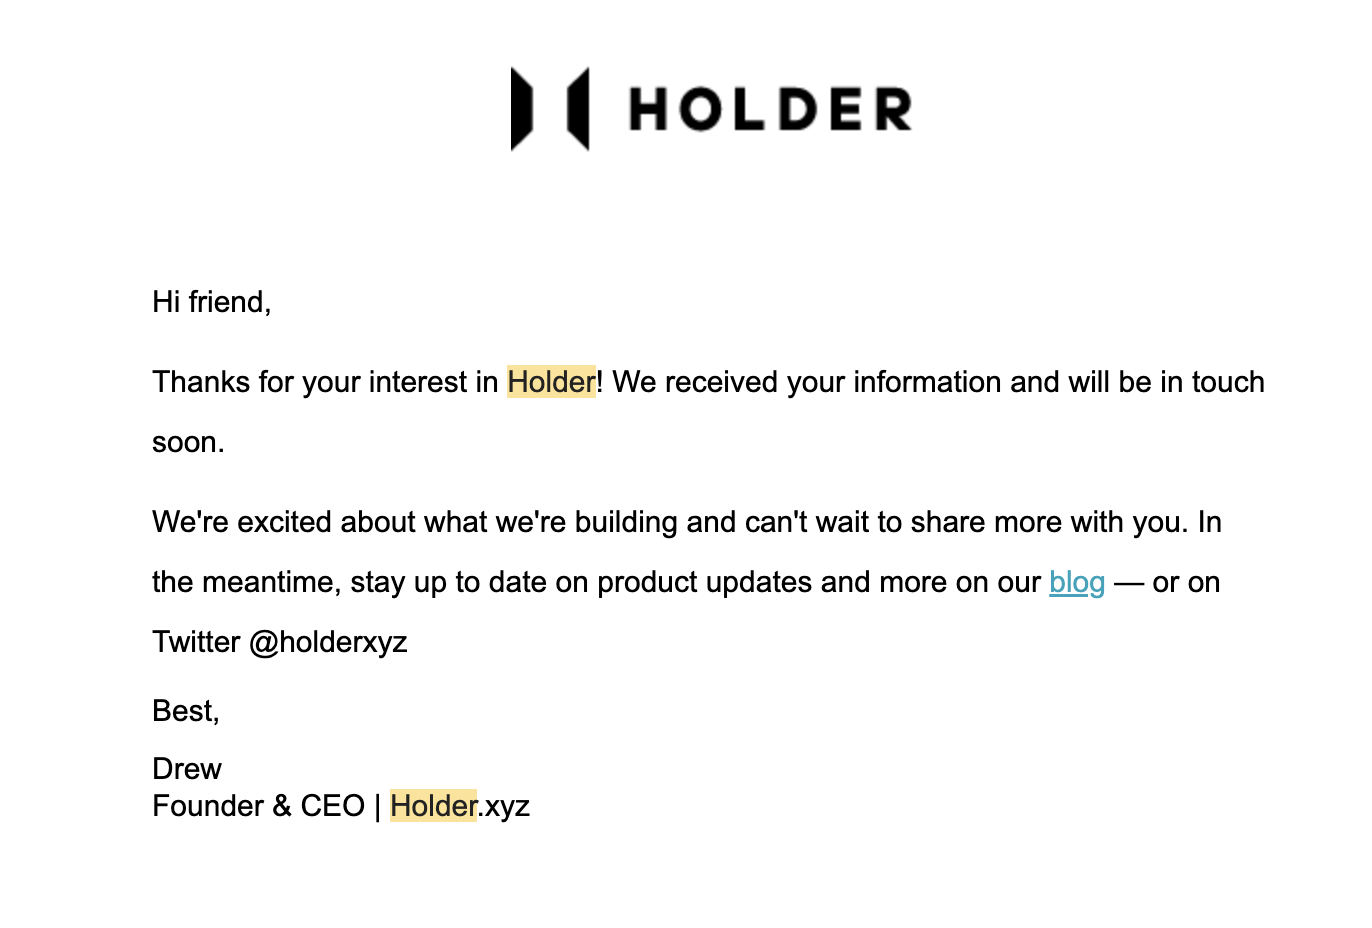Click the highlighted Holder in the first paragraph
Viewport: 1372px width, 928px height.
coord(551,382)
